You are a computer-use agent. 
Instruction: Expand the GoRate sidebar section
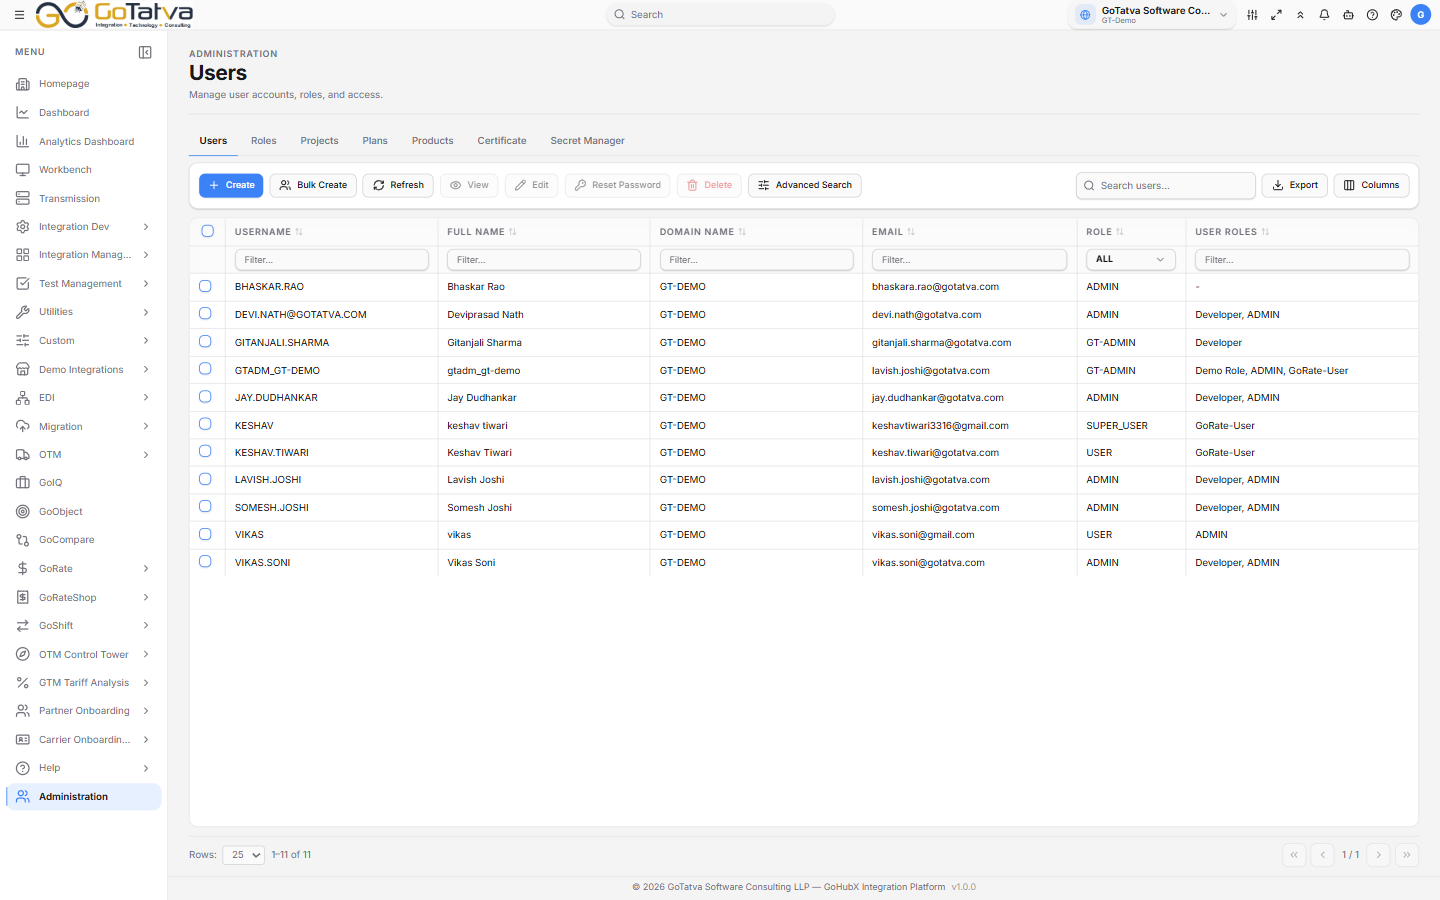click(x=83, y=569)
